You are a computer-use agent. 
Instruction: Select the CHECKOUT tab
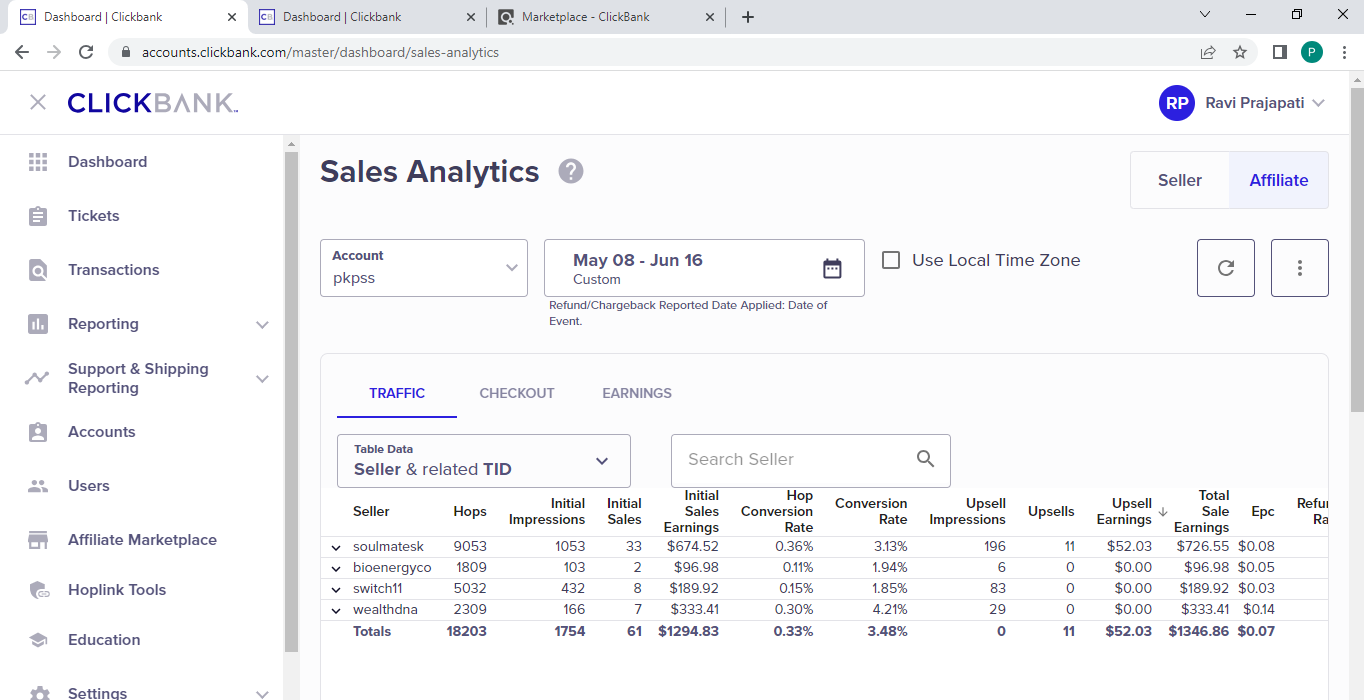coord(517,393)
